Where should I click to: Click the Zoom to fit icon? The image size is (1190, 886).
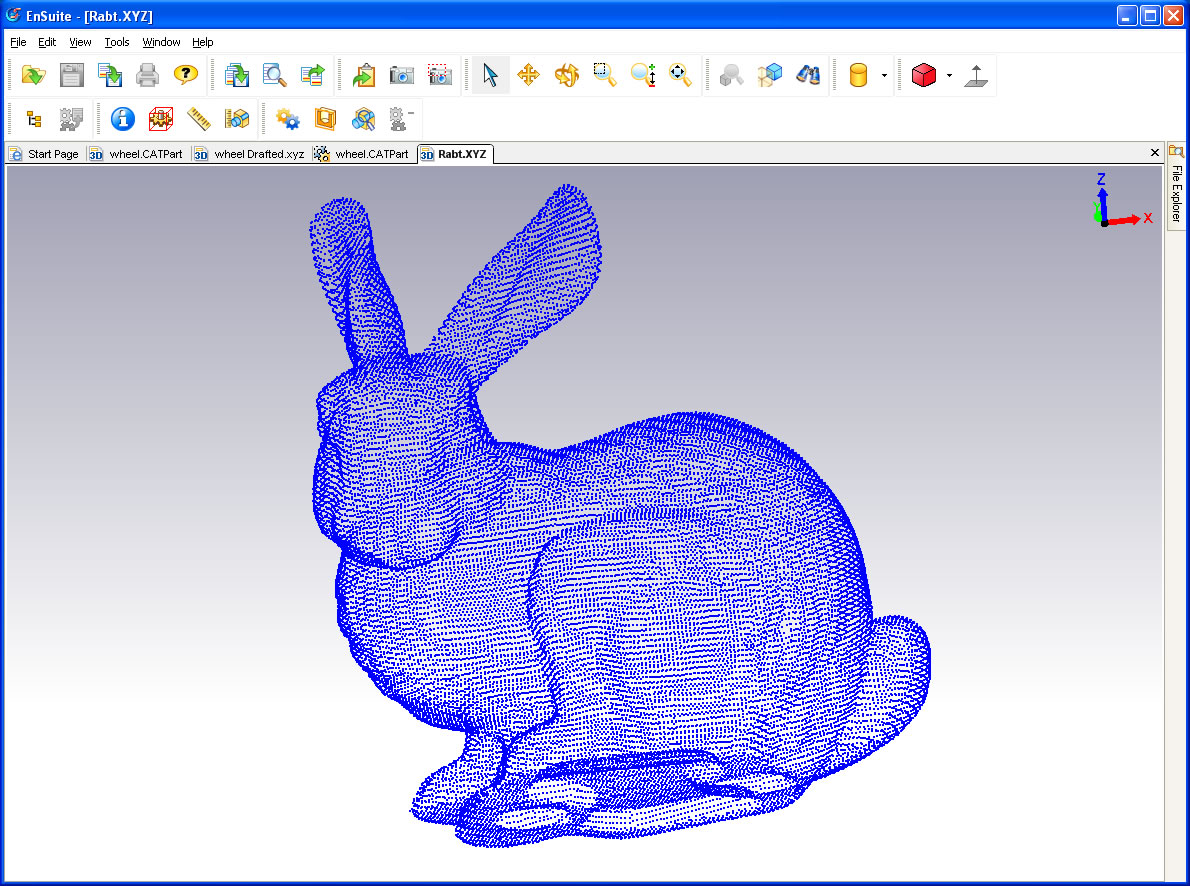pyautogui.click(x=680, y=75)
